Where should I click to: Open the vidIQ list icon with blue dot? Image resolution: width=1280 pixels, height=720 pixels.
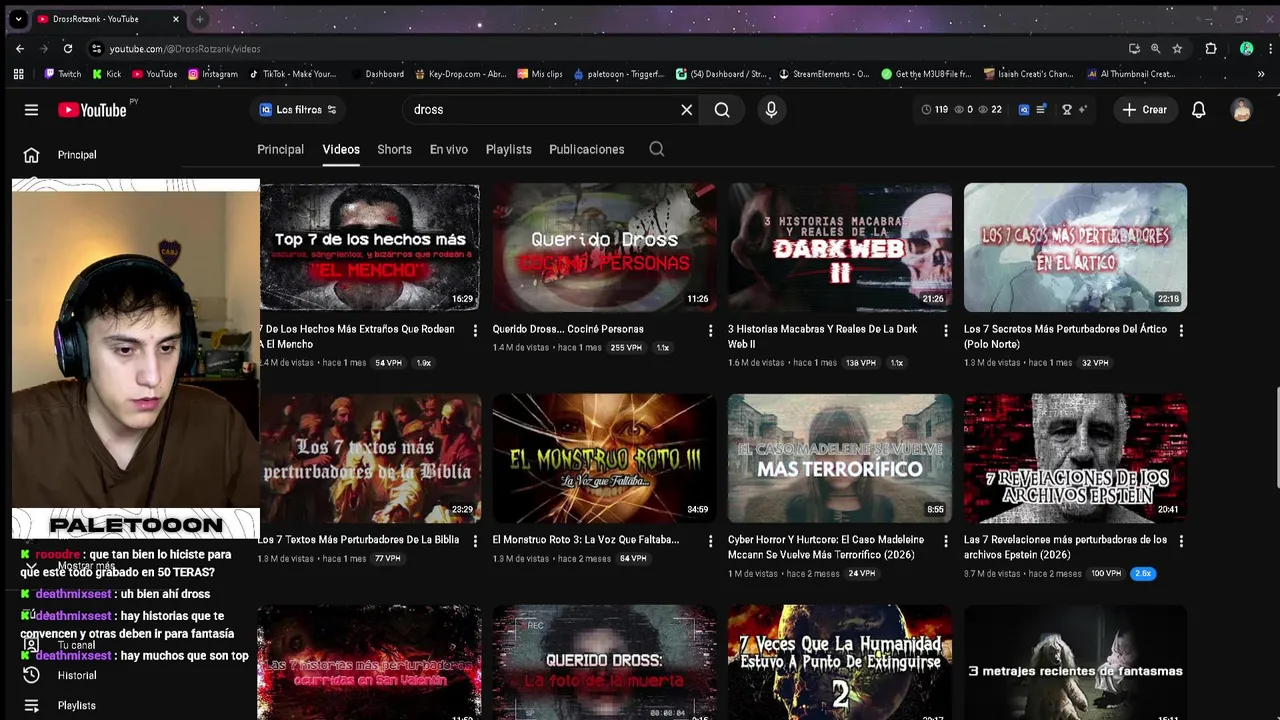coord(1041,110)
